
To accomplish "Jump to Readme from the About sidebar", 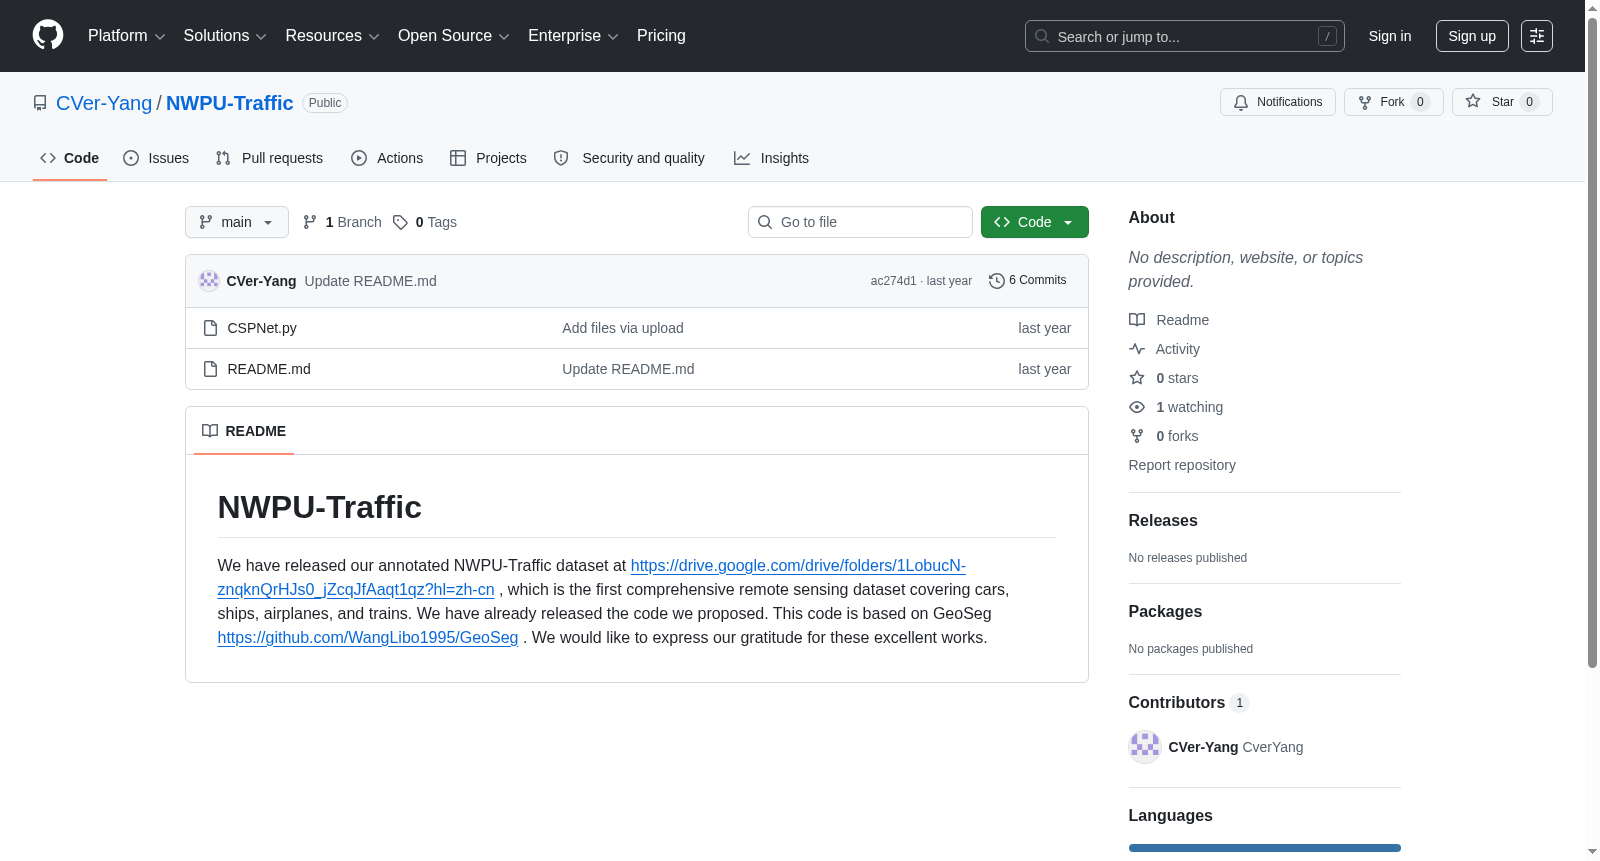I will (1169, 320).
